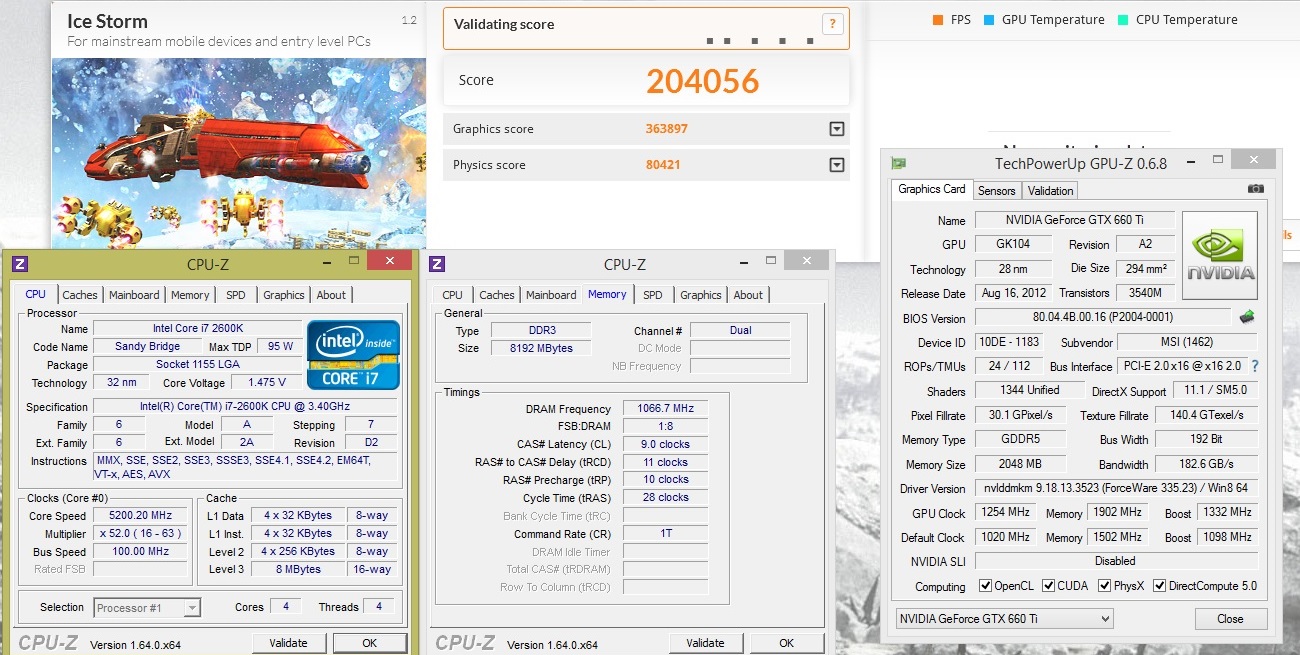The image size is (1300, 655).
Task: Click the GPU-Z title bar app icon
Action: [x=899, y=163]
